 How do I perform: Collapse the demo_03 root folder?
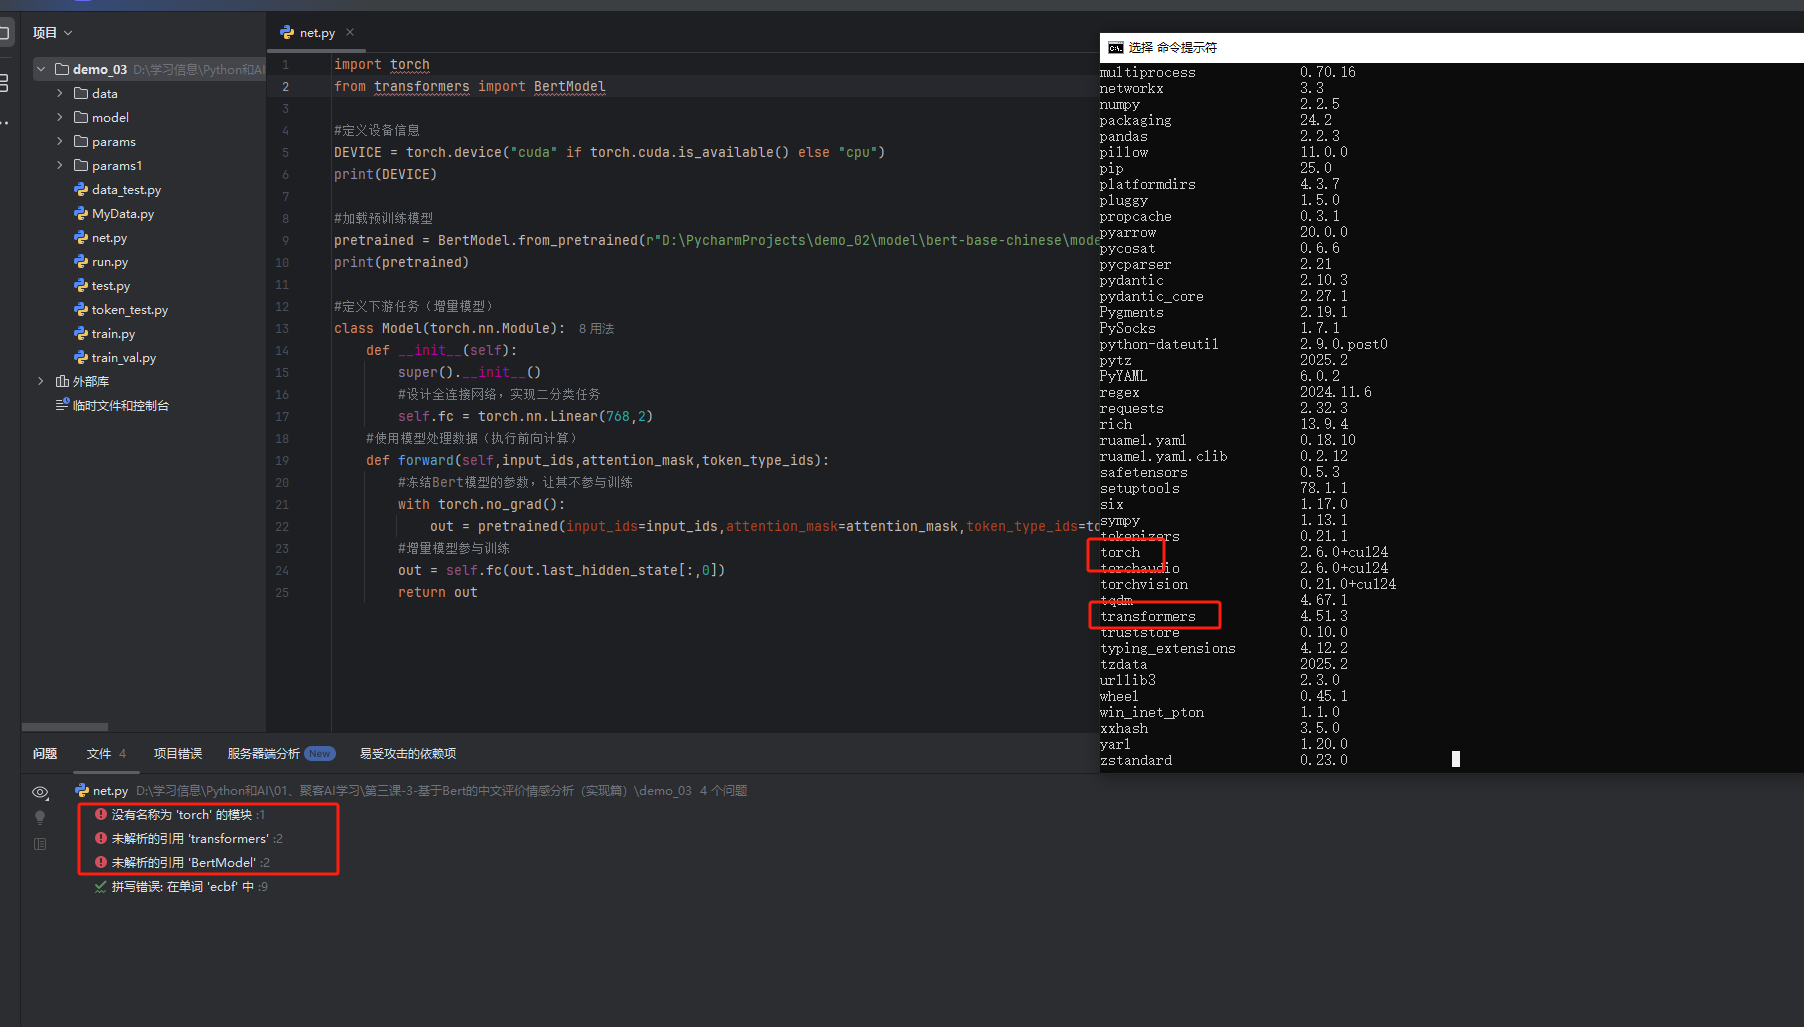[41, 69]
